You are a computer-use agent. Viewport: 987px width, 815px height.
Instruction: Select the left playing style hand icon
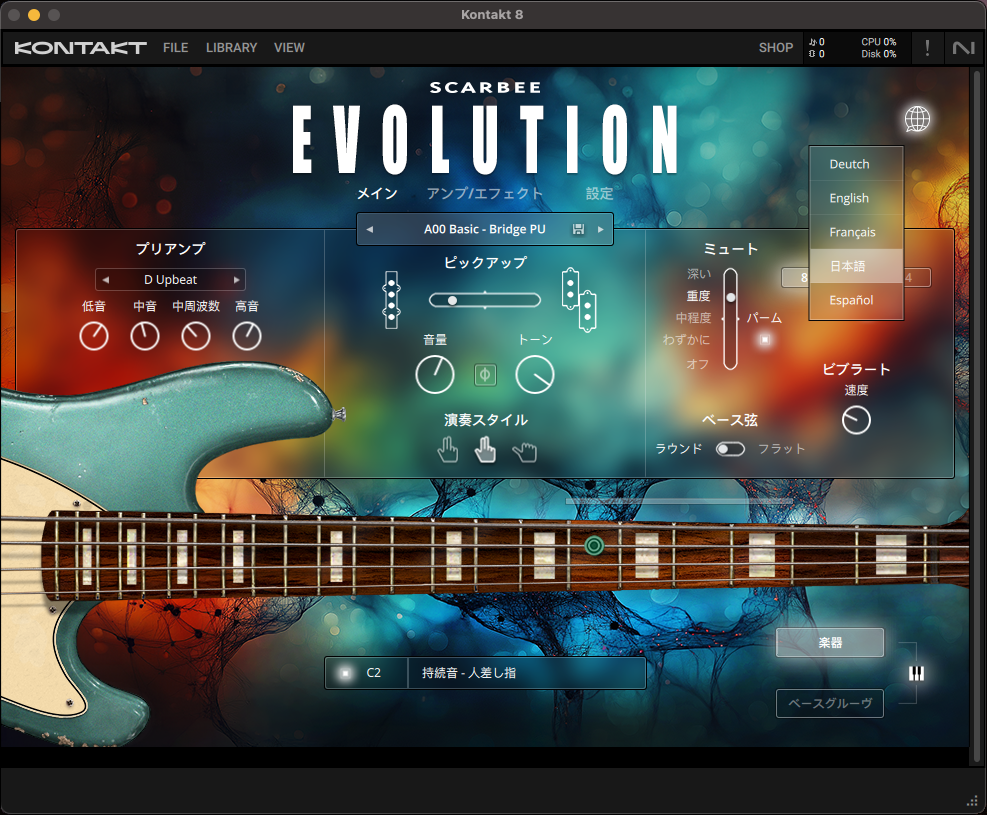[x=447, y=452]
